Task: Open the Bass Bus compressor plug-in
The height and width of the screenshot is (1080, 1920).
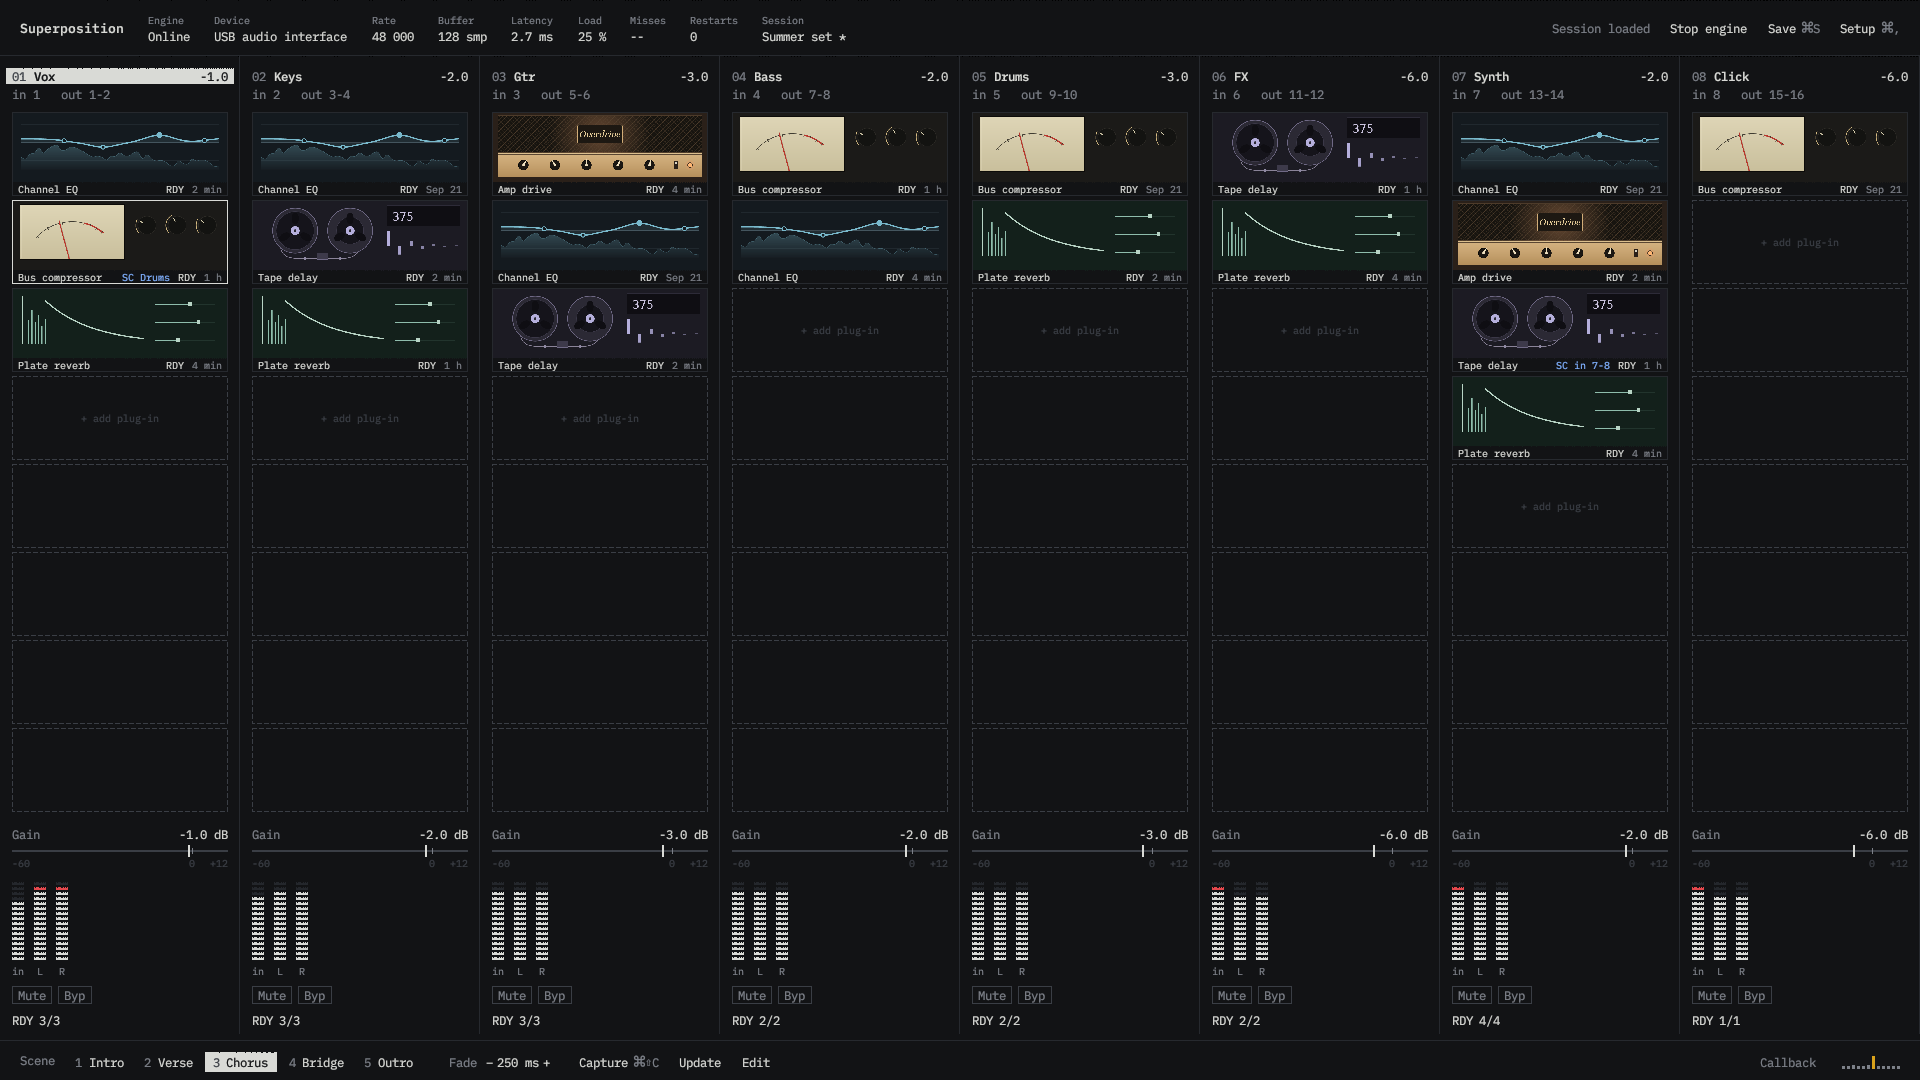Action: click(x=840, y=154)
